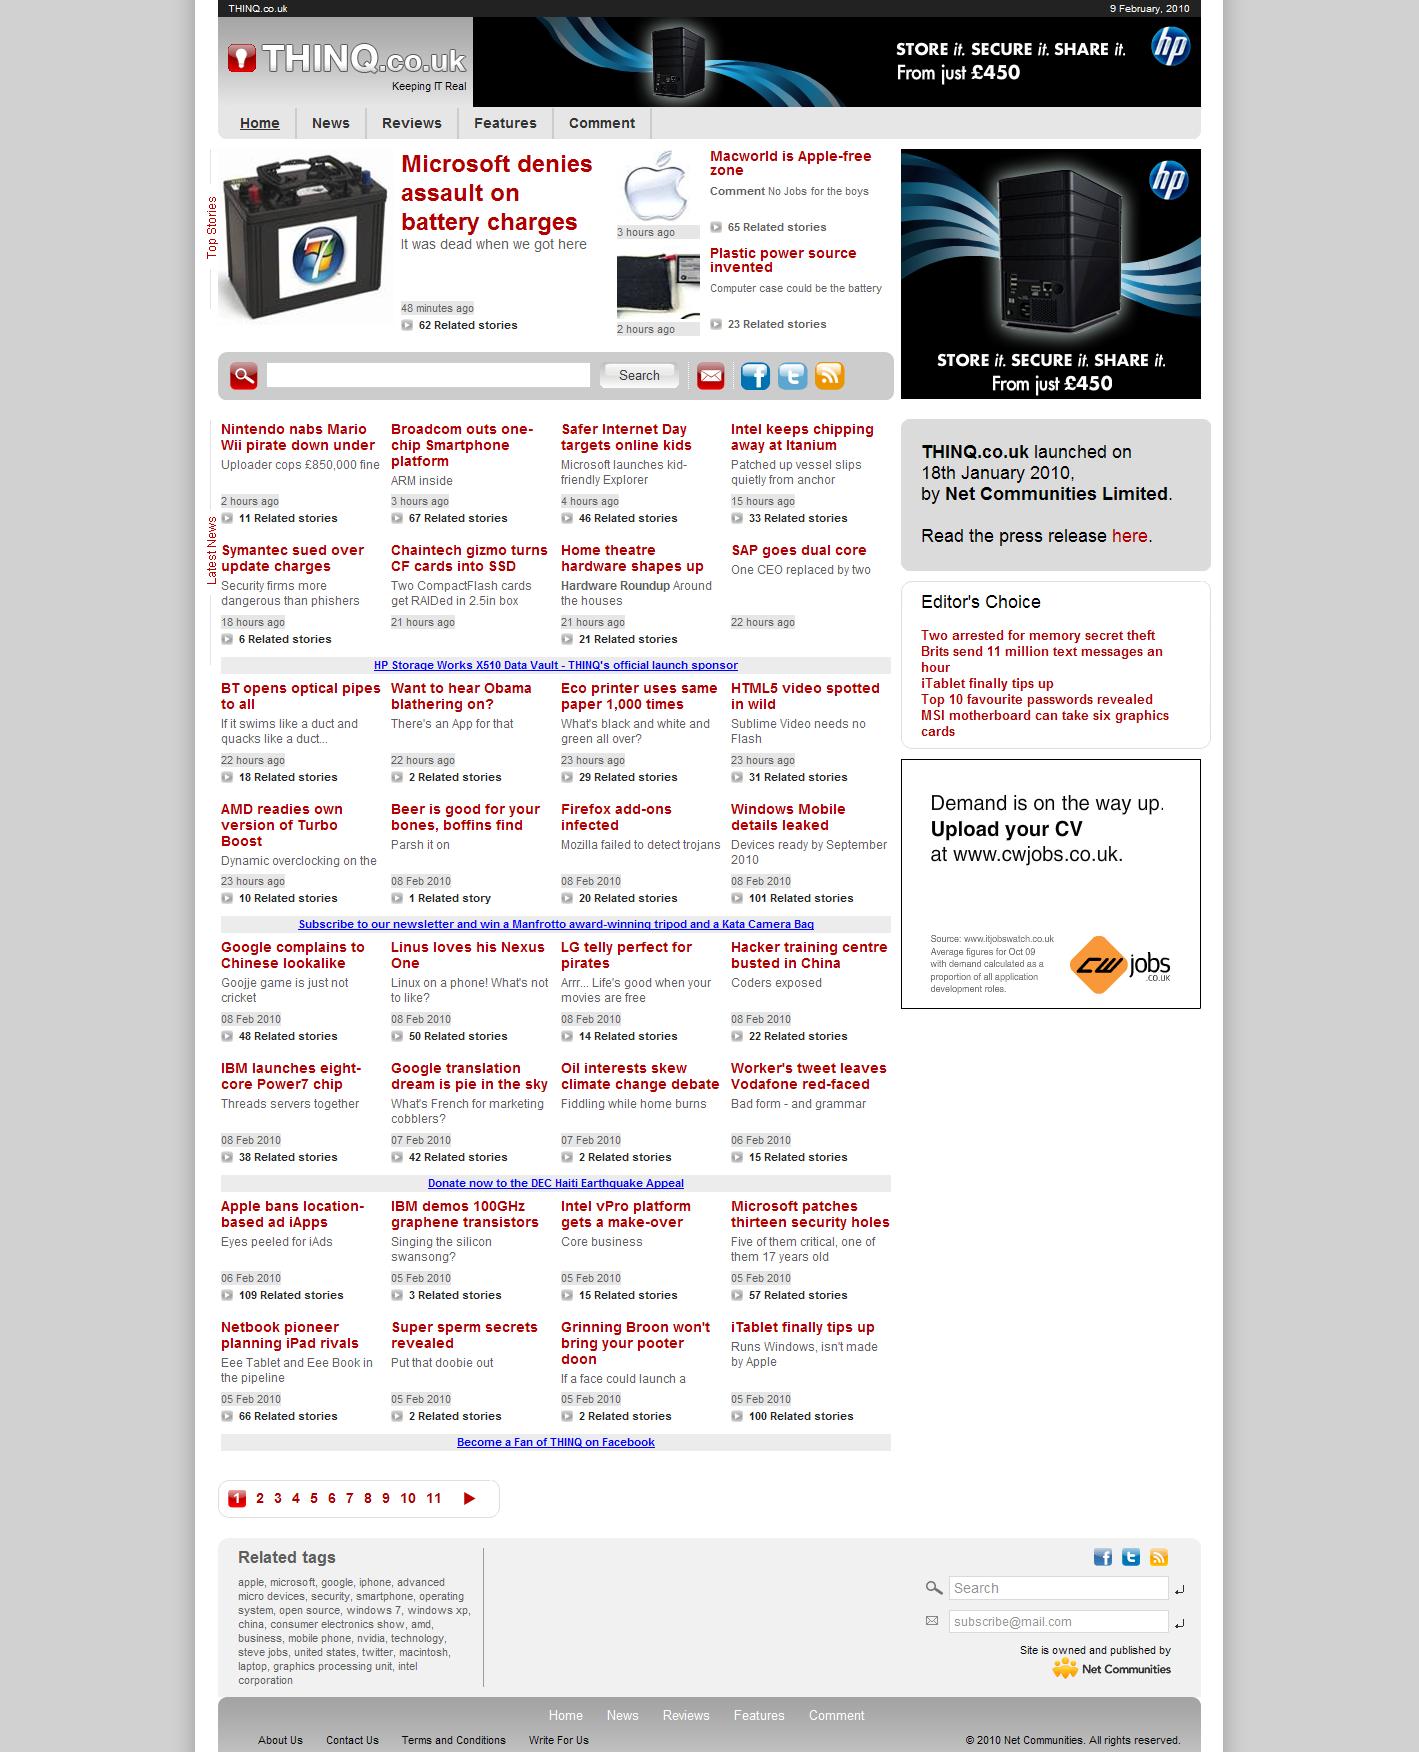Open the Macworld is Apple-free zone headline
The width and height of the screenshot is (1419, 1752).
[790, 163]
